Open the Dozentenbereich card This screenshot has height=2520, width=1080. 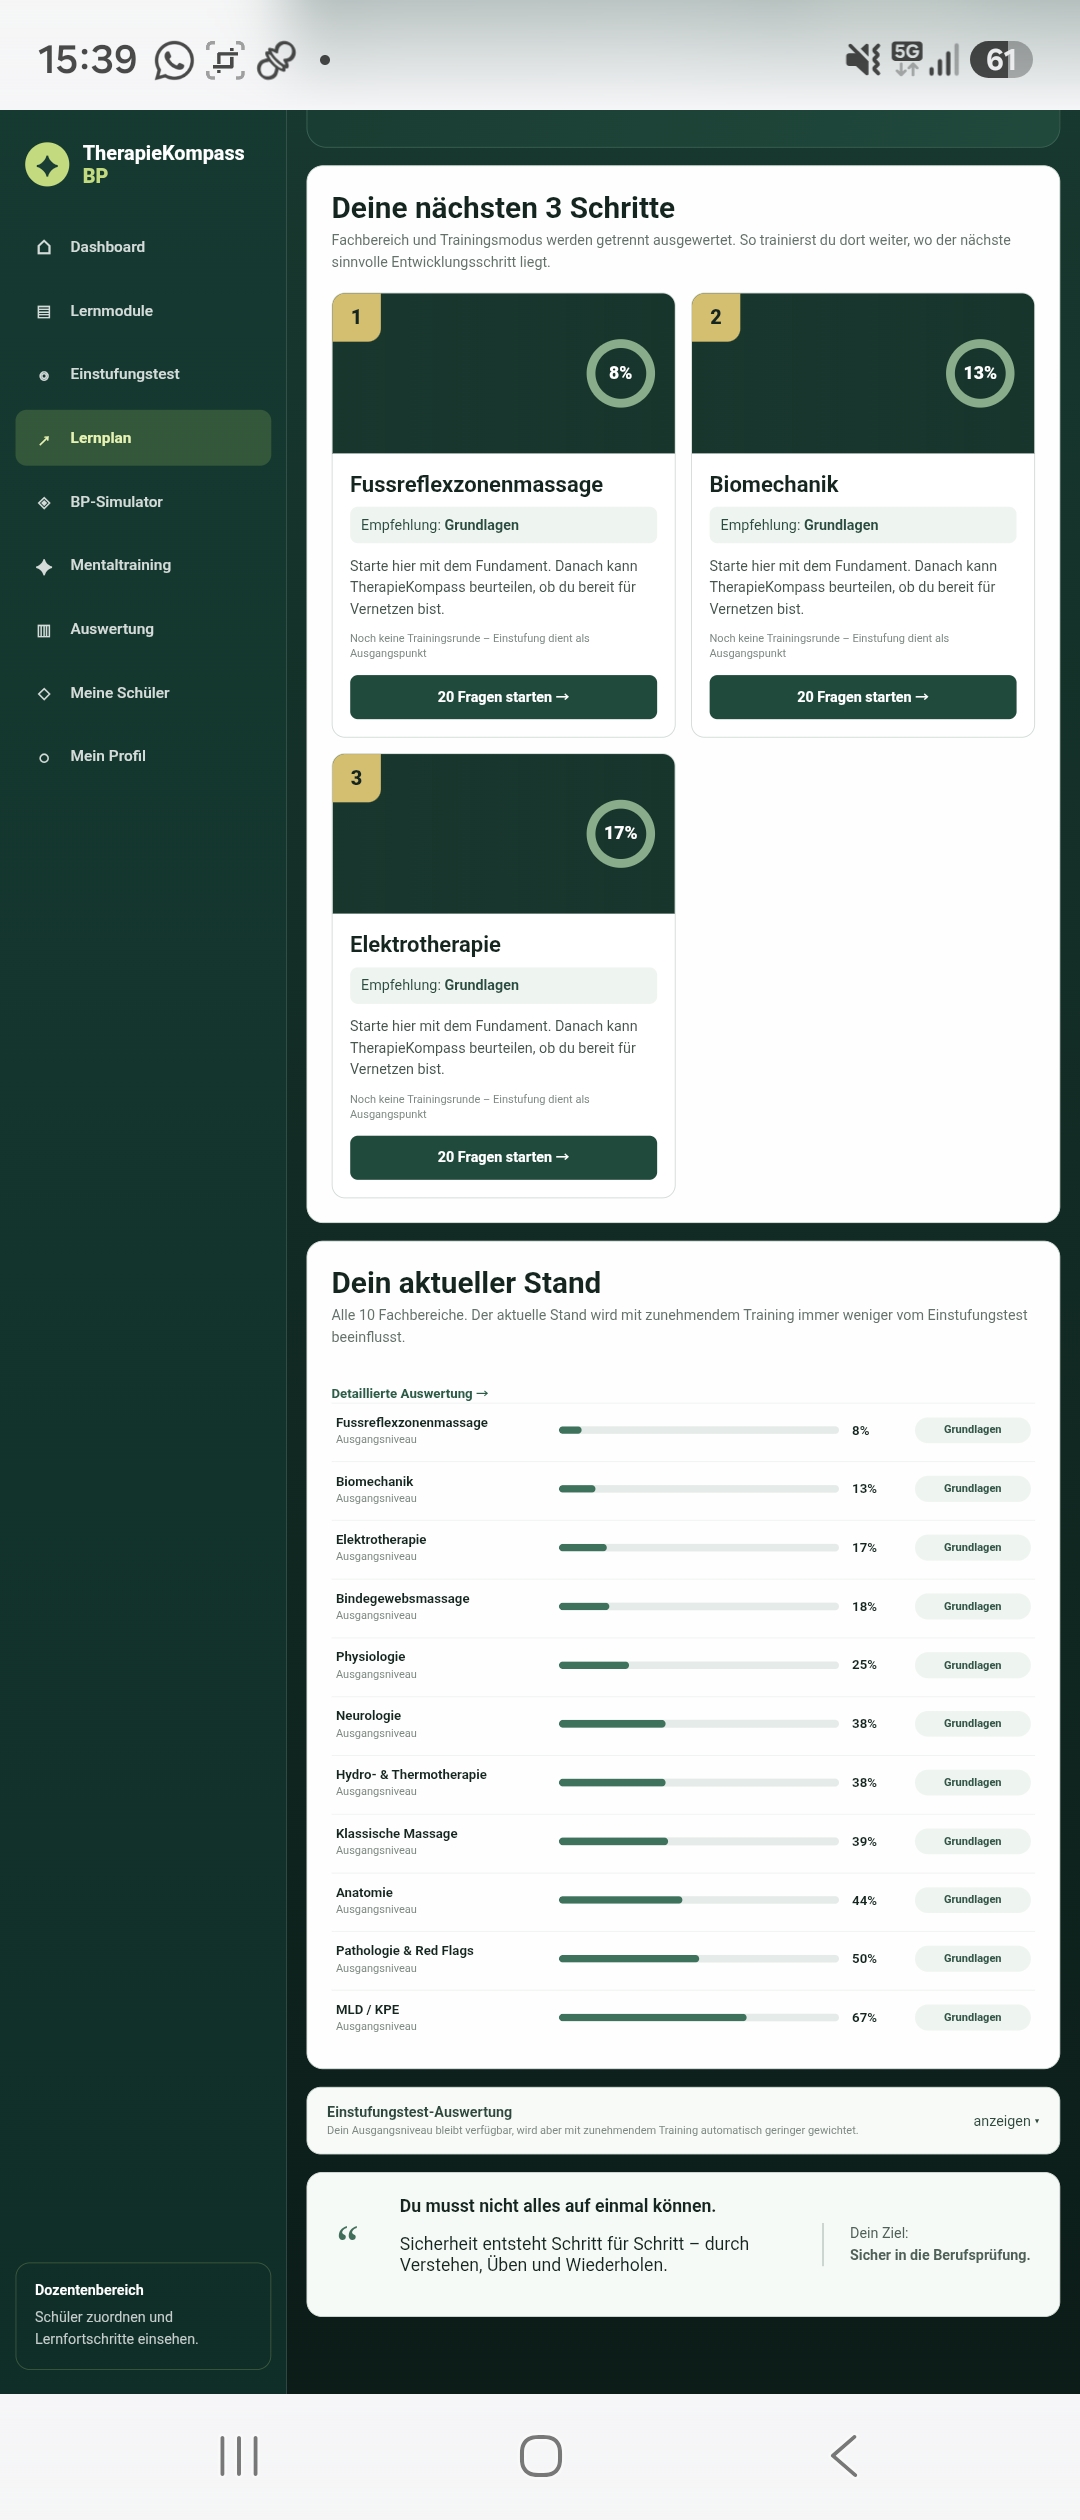pyautogui.click(x=143, y=2315)
